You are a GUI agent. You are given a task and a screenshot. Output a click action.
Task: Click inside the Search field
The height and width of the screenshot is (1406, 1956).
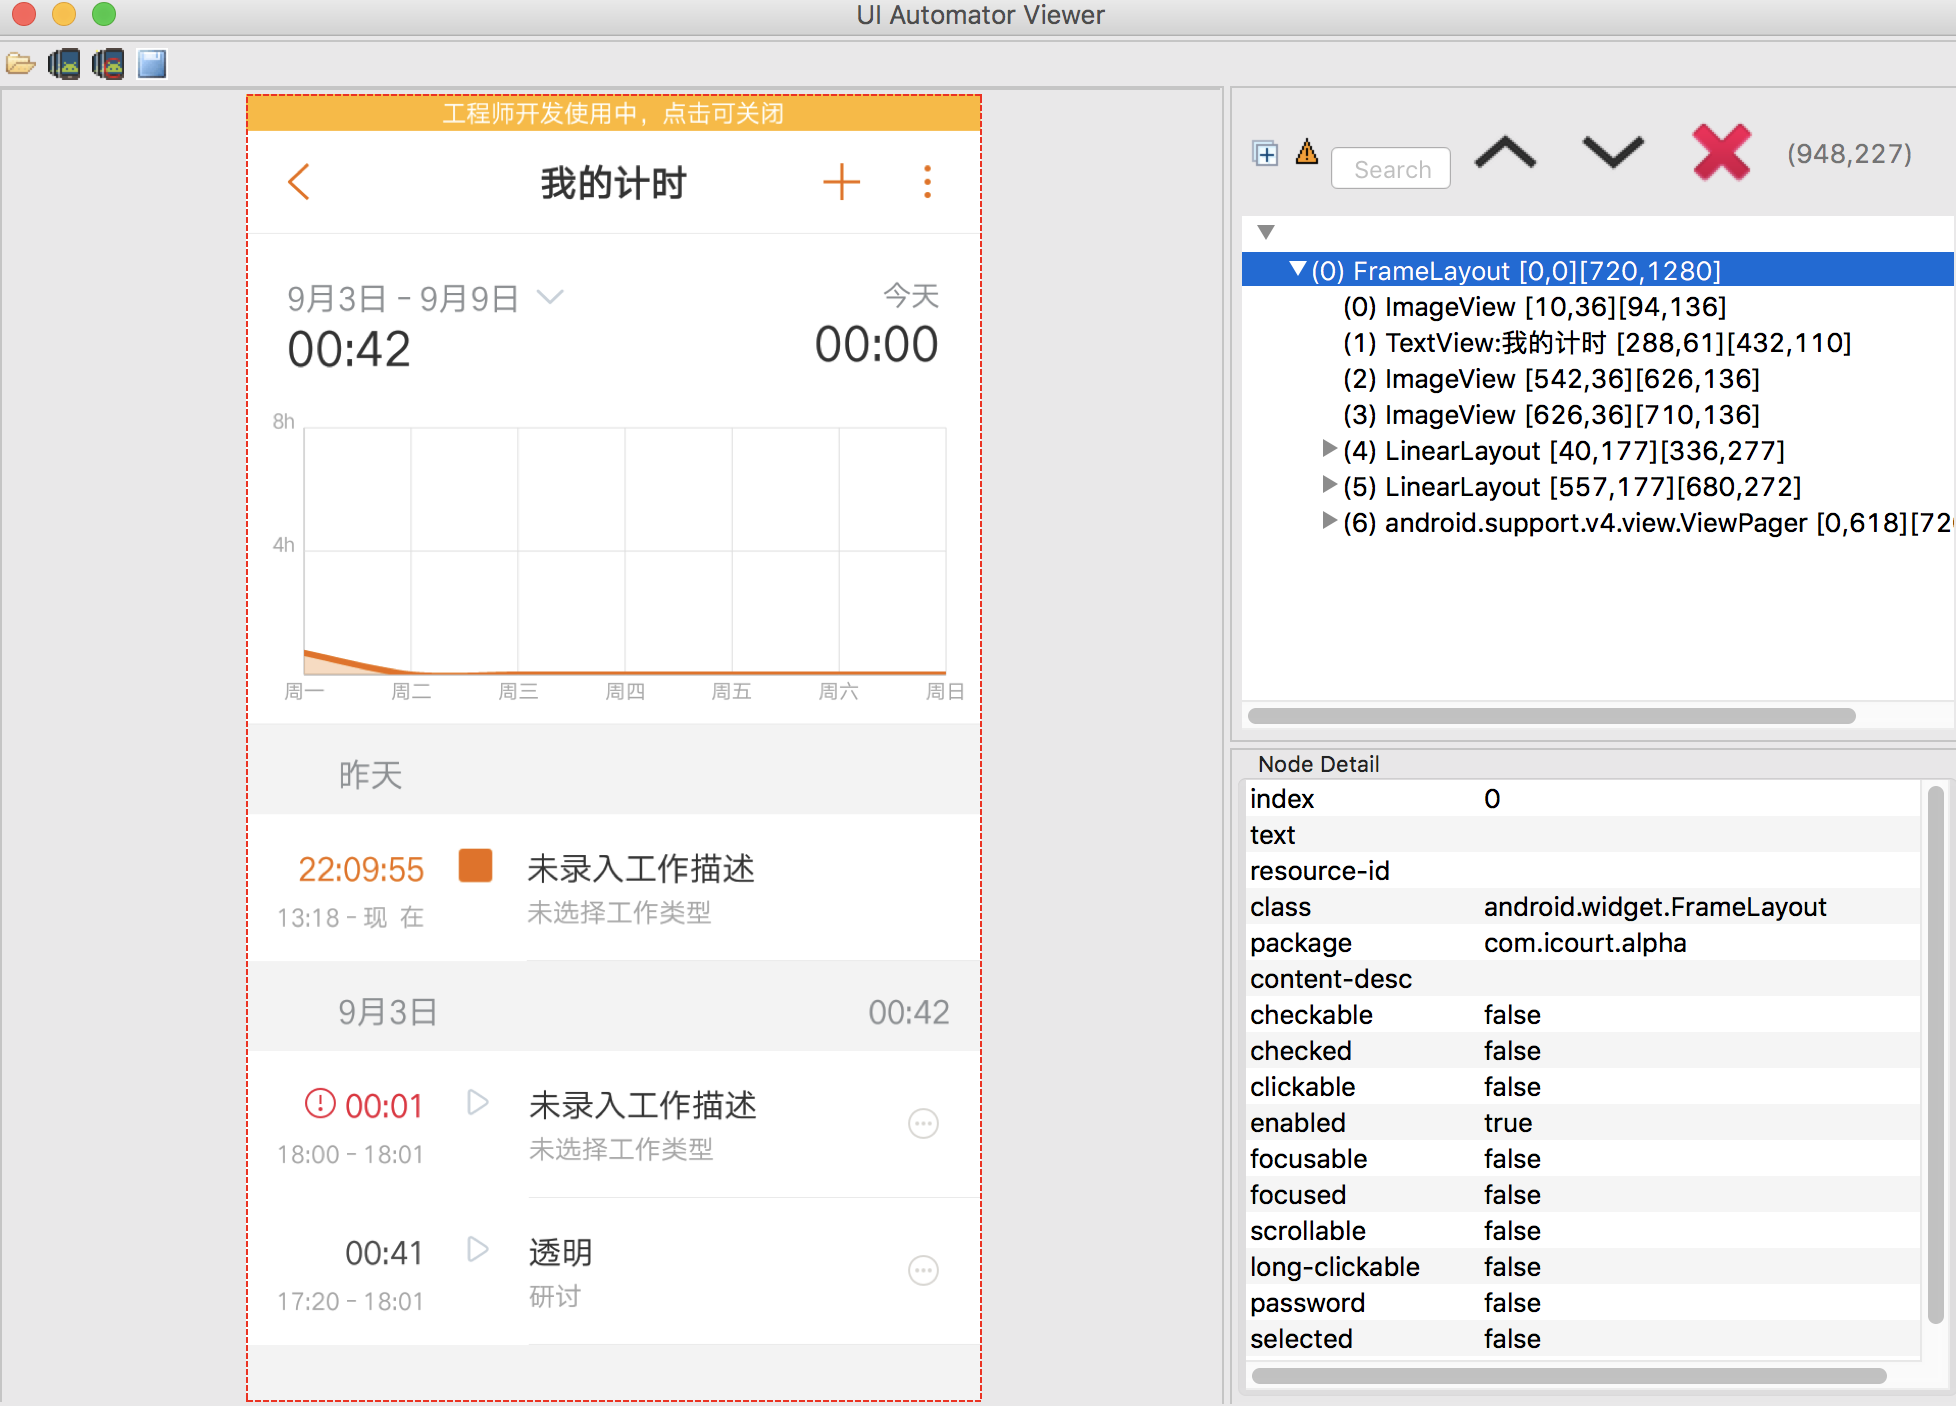[x=1391, y=169]
